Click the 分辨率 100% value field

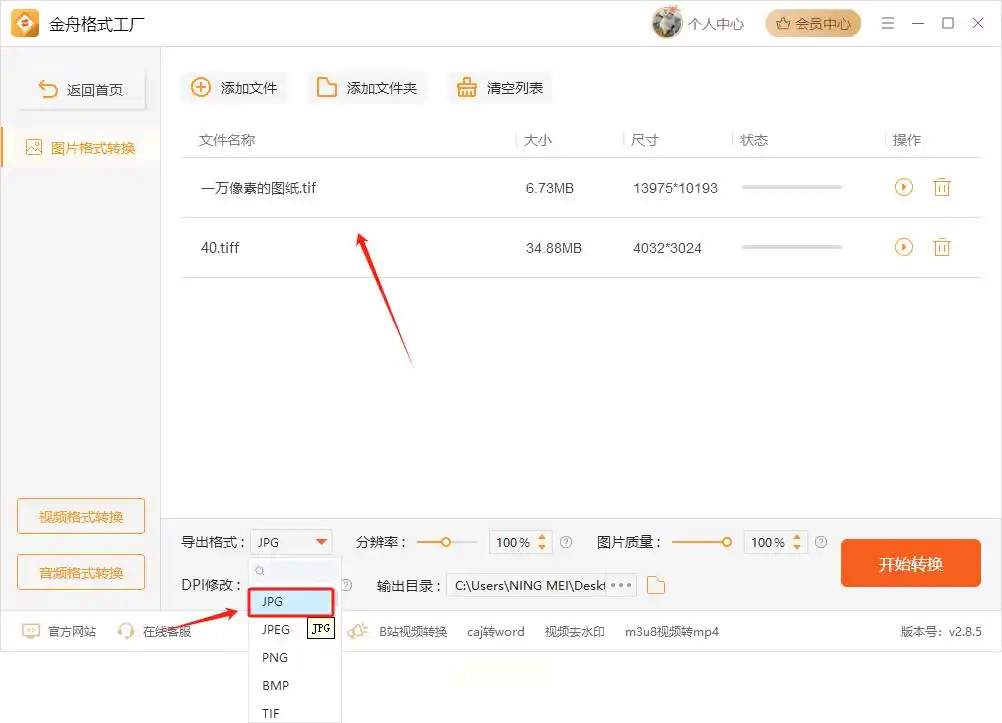(513, 542)
